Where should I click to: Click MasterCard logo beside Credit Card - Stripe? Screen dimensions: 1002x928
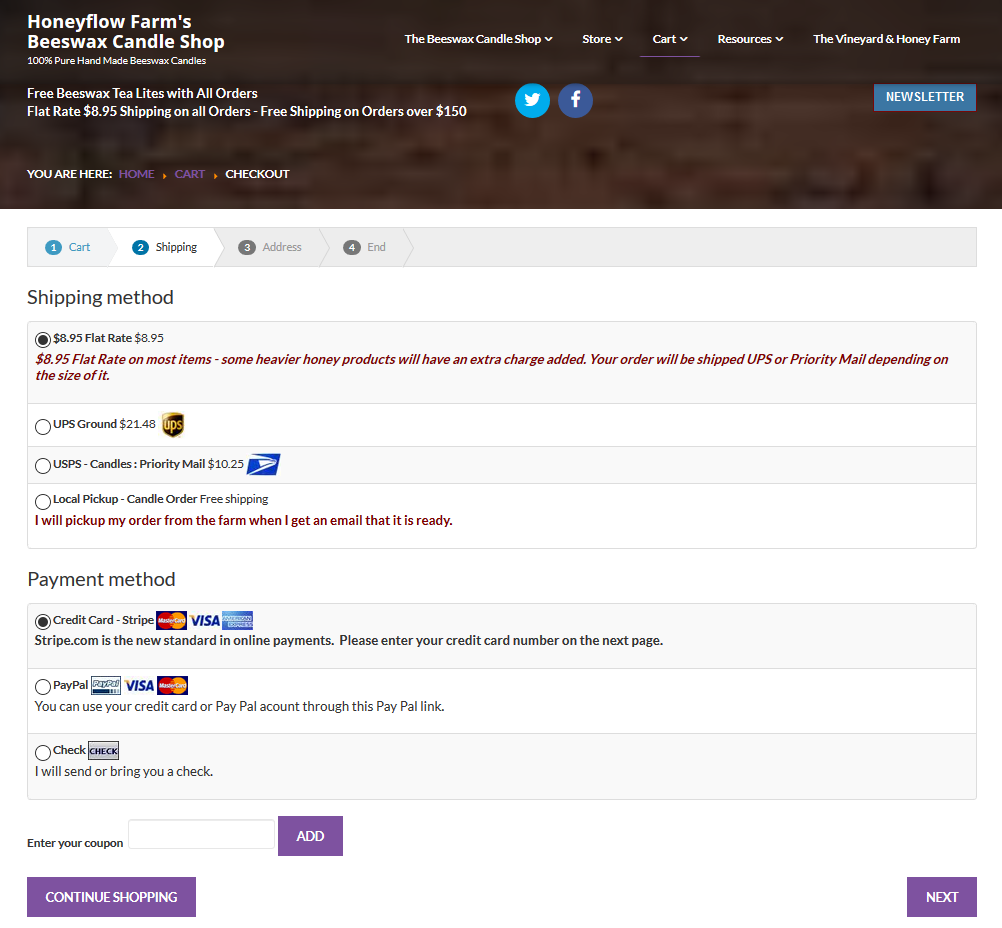click(x=171, y=621)
